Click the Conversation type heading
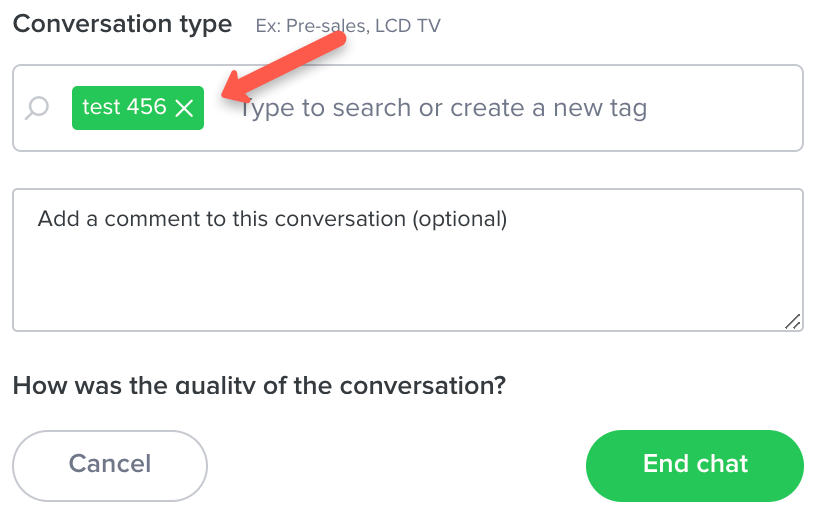Screen dimensions: 820x514 [x=122, y=25]
